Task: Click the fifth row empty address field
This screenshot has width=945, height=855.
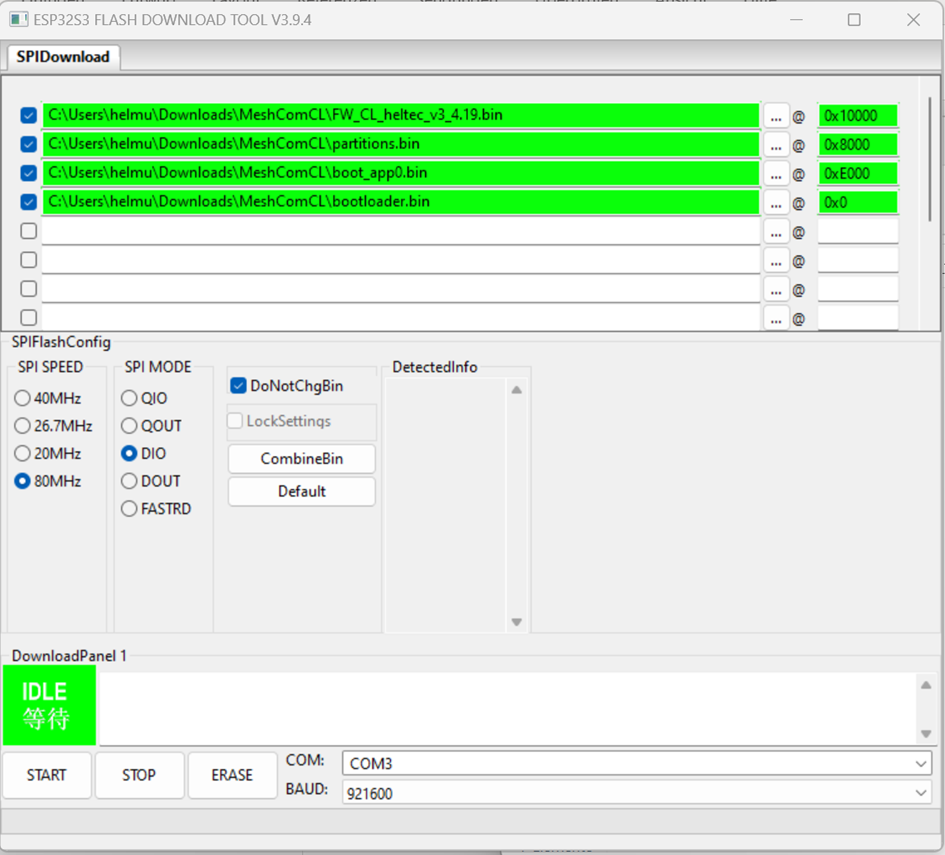Action: [x=858, y=231]
